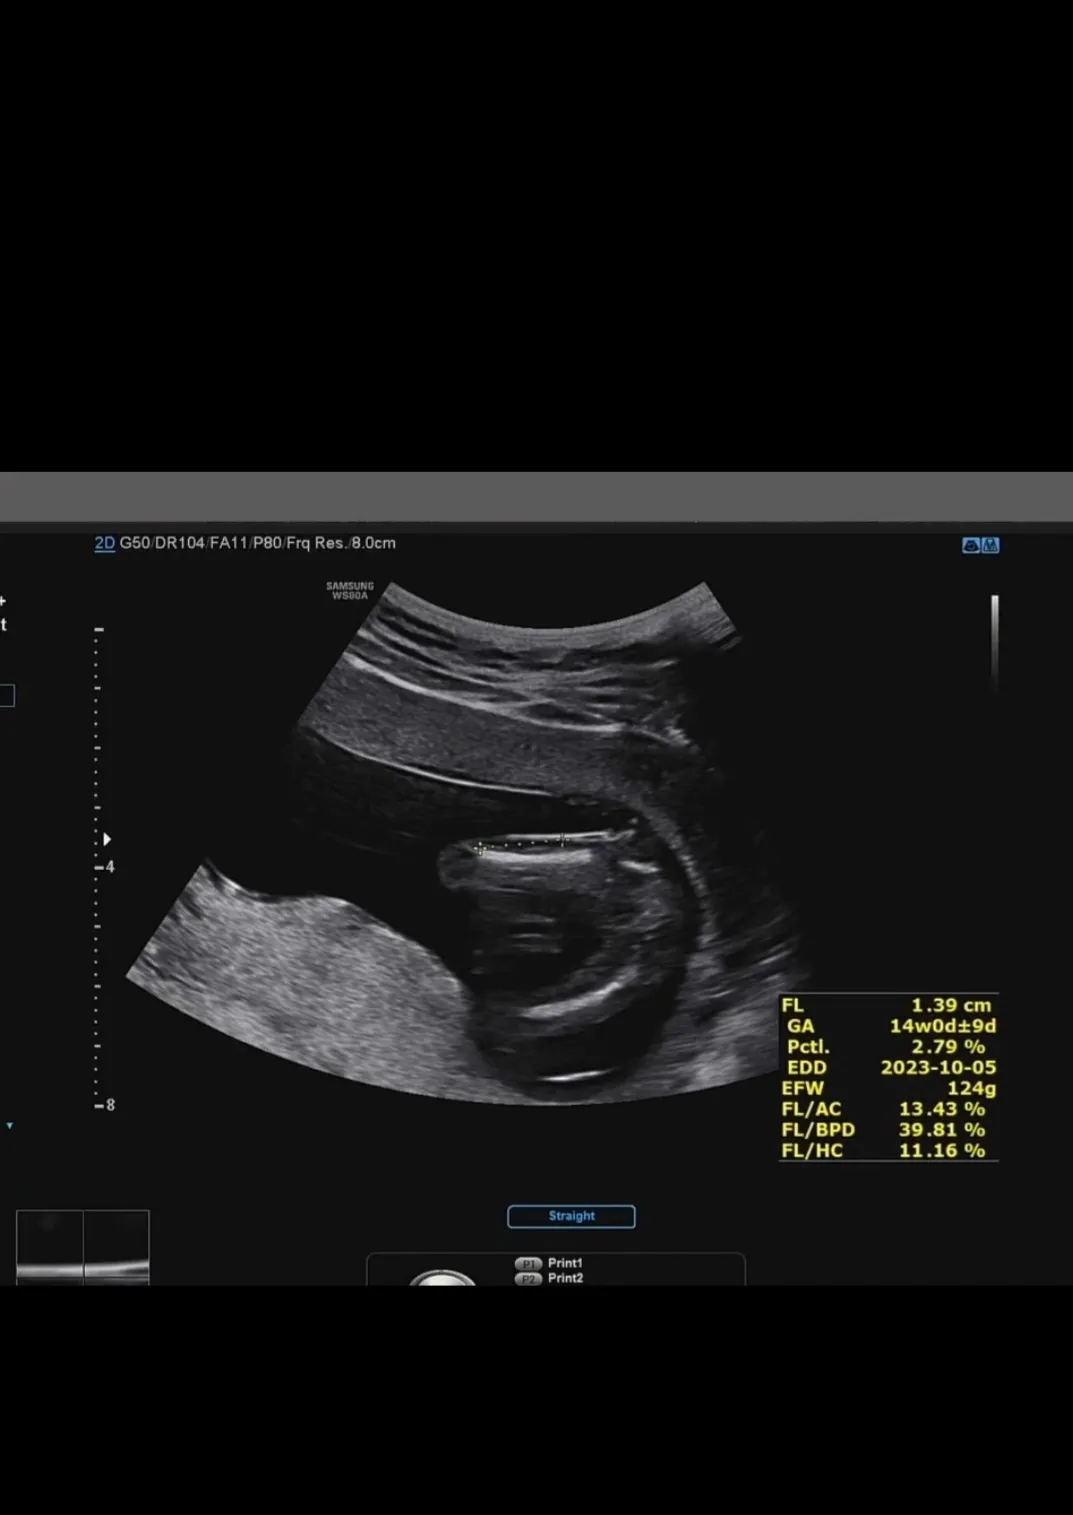This screenshot has height=1515, width=1073.
Task: Click the right blue icon at top right
Action: click(x=990, y=545)
